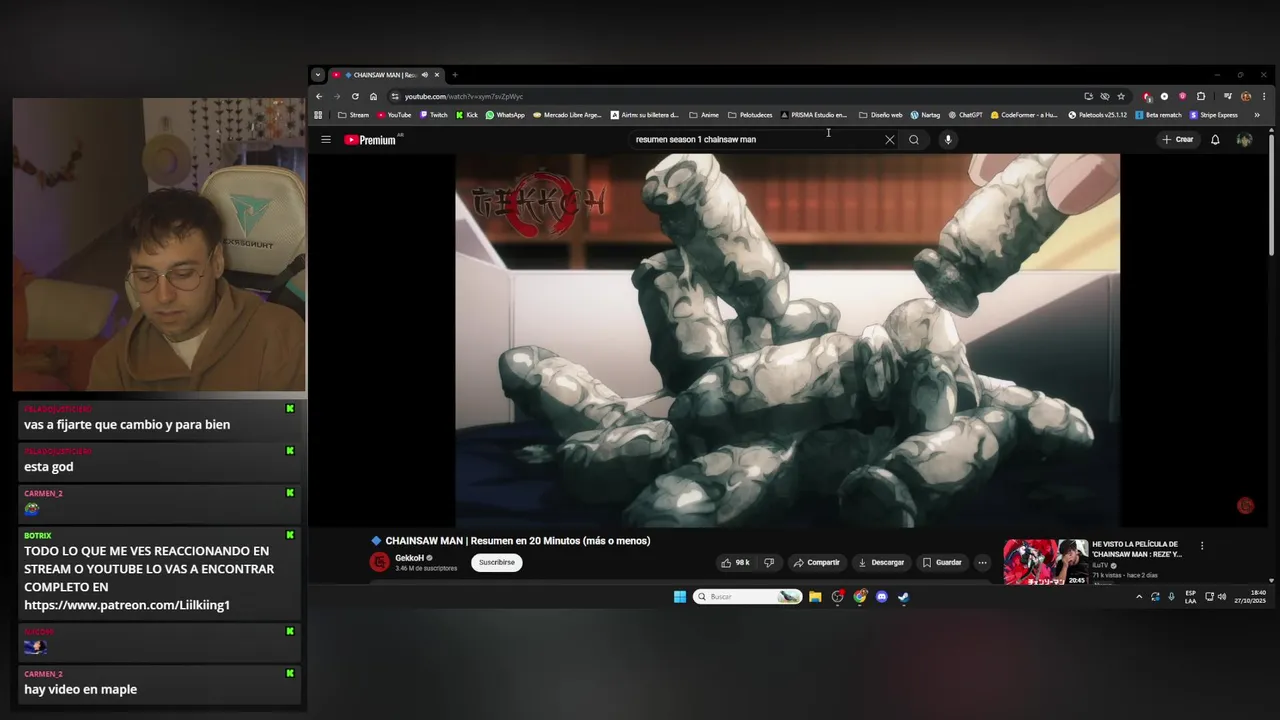Open GekkoH channel avatar
Screen dimensions: 1280x720
pyautogui.click(x=379, y=562)
